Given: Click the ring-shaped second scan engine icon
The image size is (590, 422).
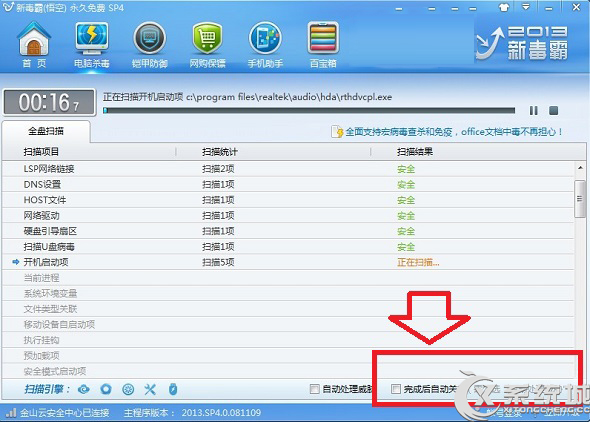Looking at the screenshot, I should pos(106,389).
